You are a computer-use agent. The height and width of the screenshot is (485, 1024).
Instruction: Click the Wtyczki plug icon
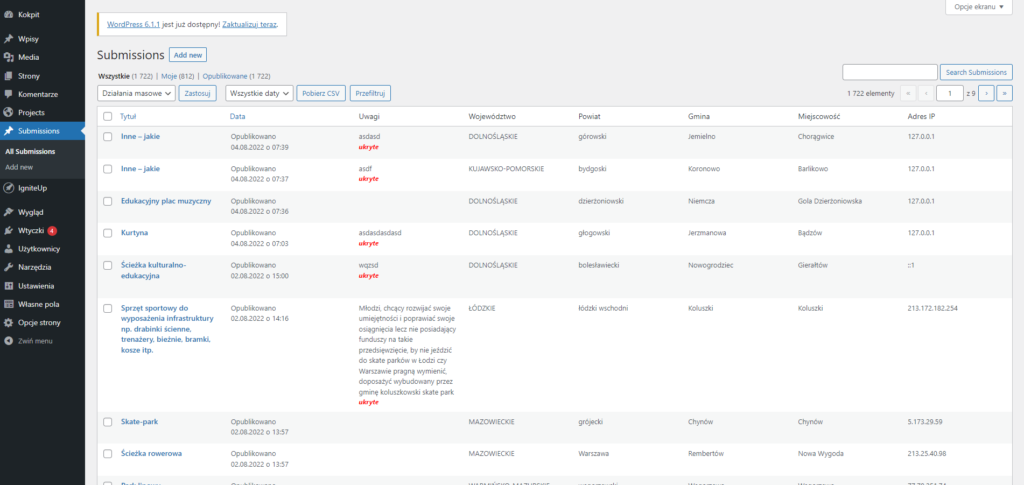pos(8,230)
